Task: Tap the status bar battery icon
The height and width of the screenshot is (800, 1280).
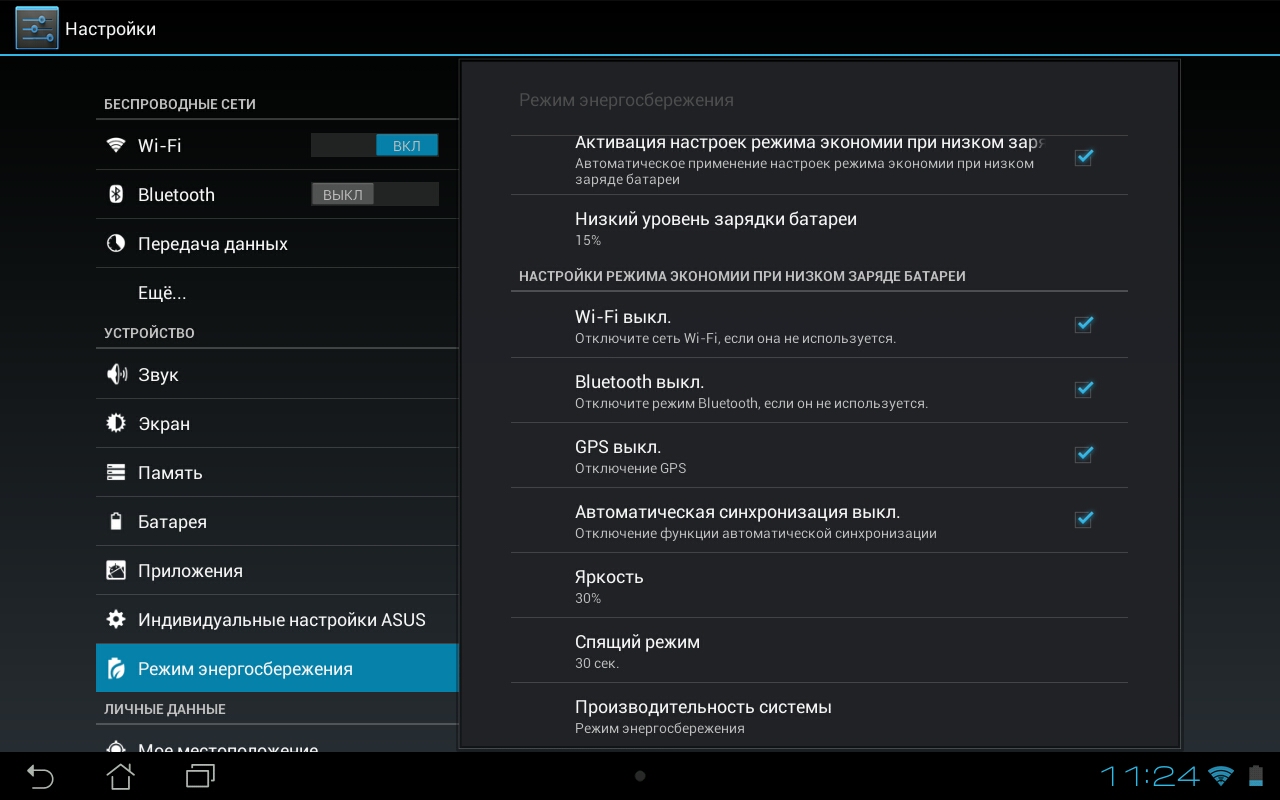Action: 1256,775
